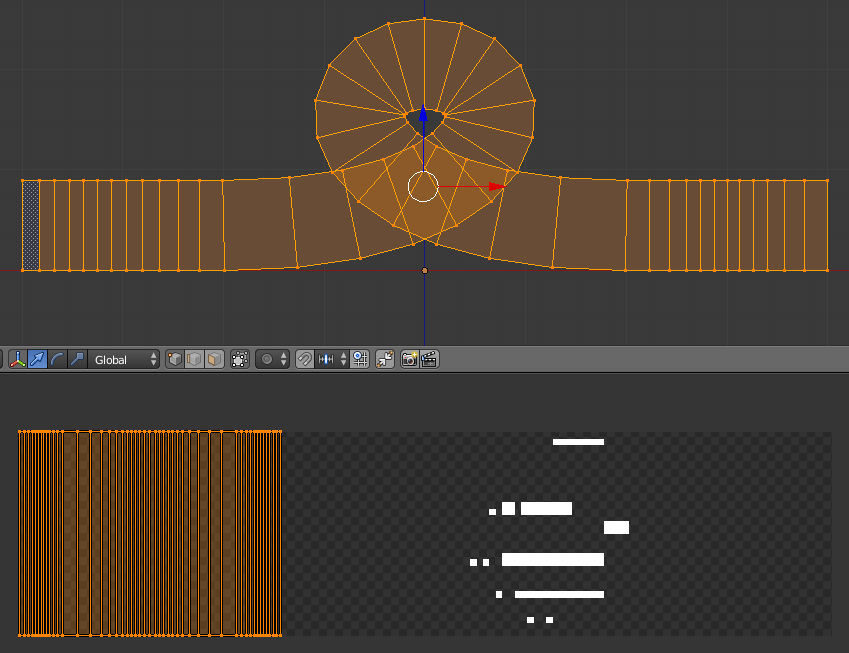Switch to face select mode

214,360
